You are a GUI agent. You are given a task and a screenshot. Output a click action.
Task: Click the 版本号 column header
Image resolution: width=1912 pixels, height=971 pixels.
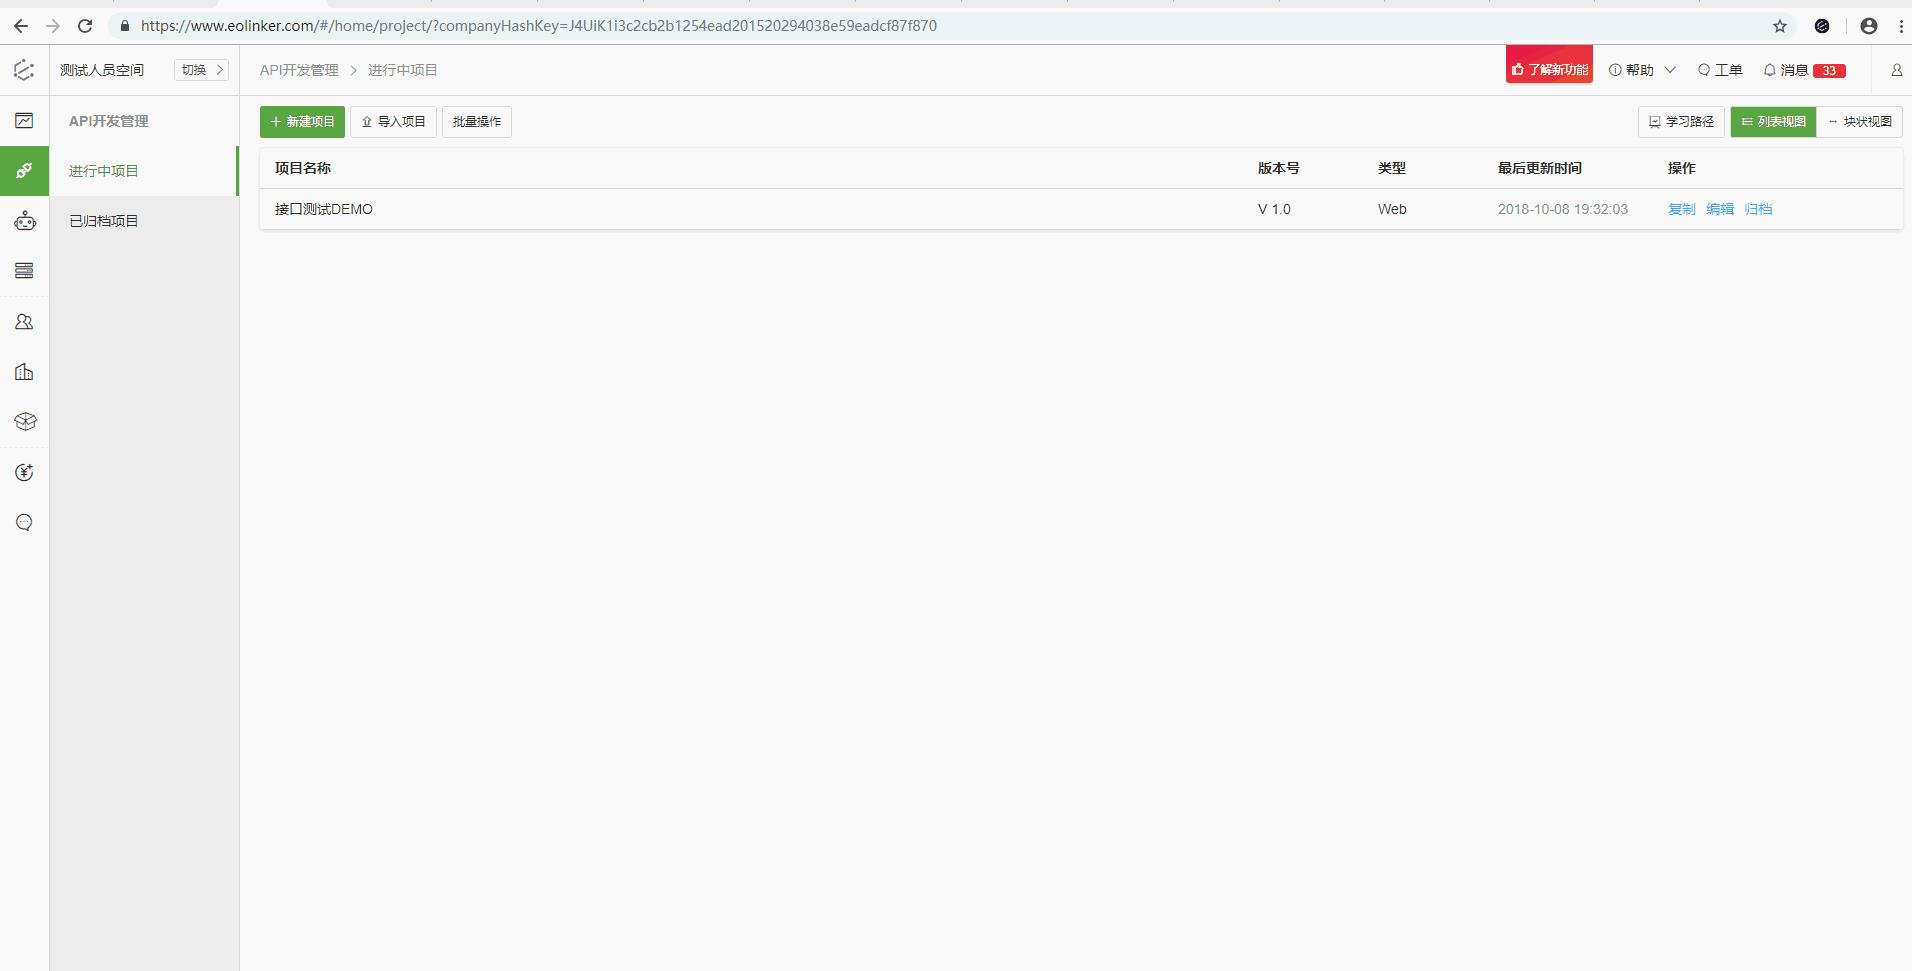coord(1279,168)
